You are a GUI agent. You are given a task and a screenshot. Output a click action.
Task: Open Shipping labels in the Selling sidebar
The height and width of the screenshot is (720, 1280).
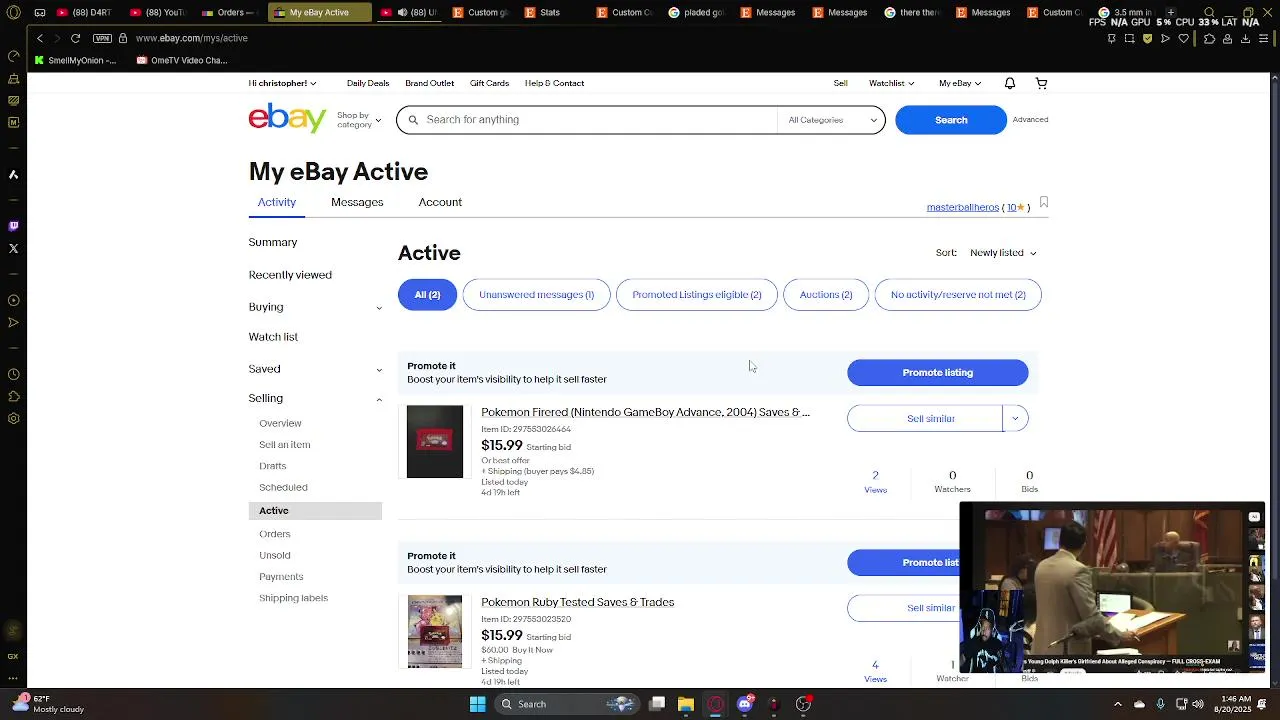coord(293,598)
